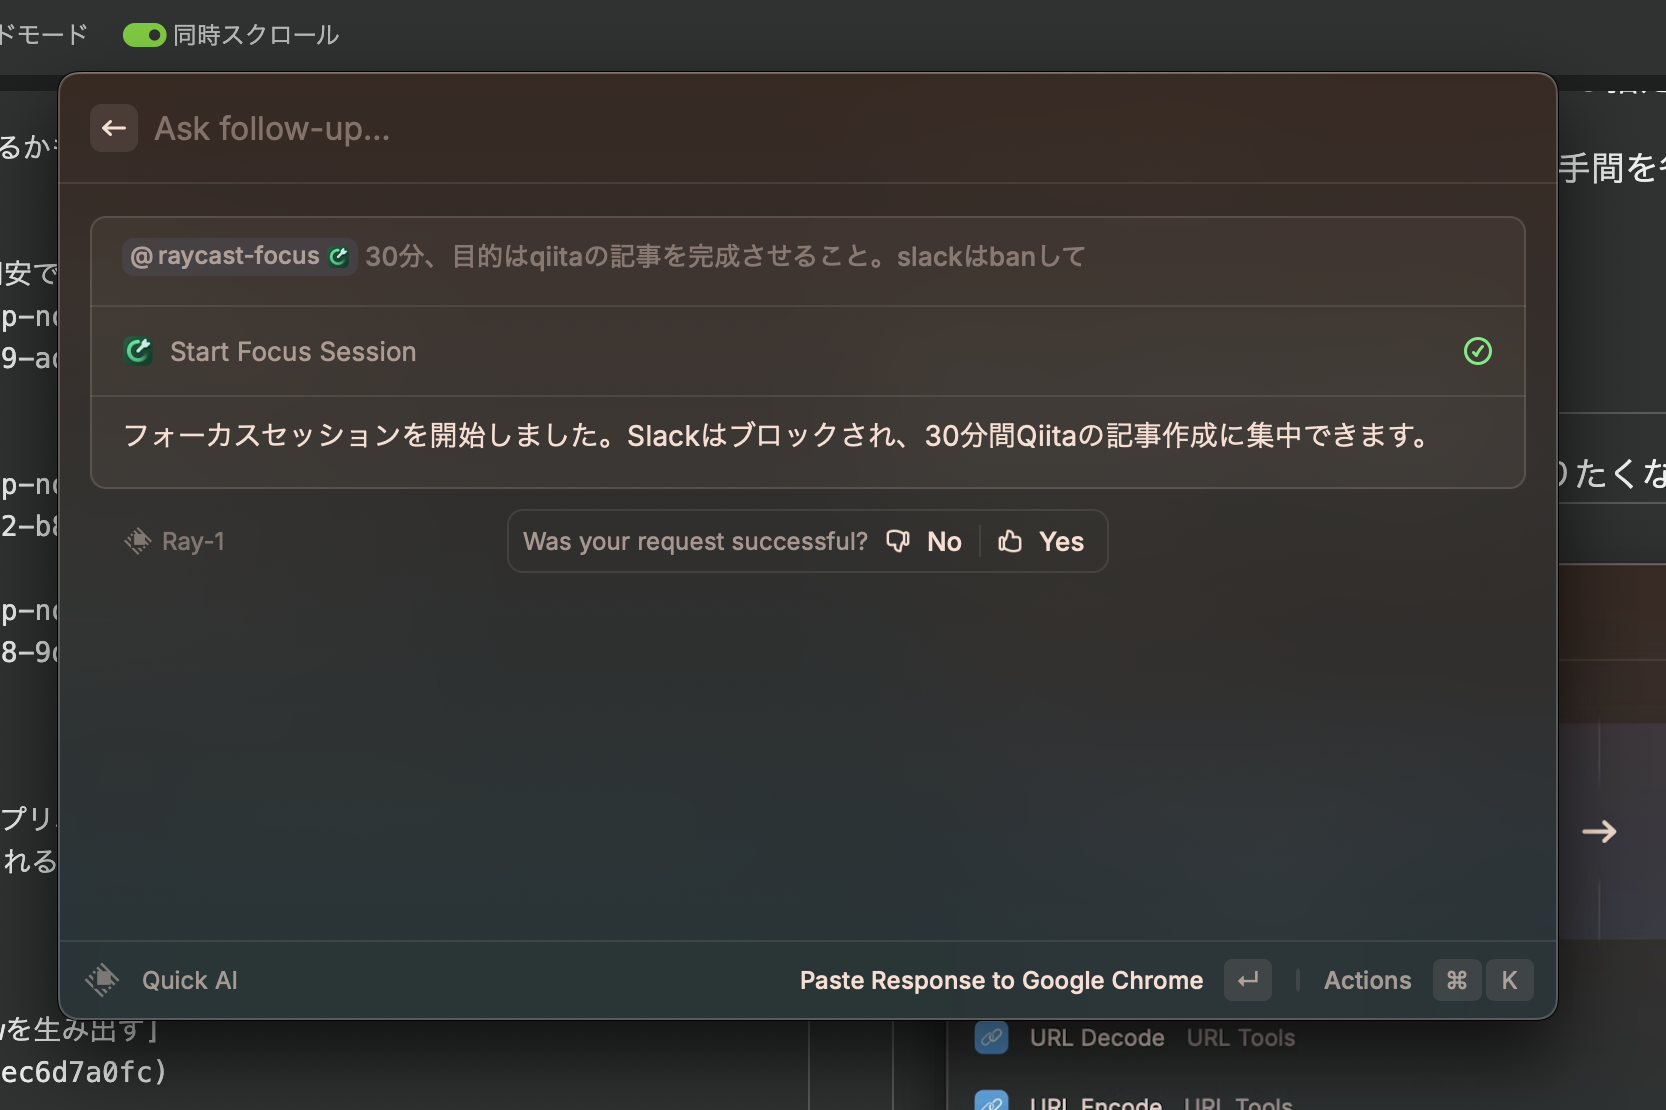Image resolution: width=1666 pixels, height=1110 pixels.
Task: Click the back arrow in Raycast
Action: (x=114, y=128)
